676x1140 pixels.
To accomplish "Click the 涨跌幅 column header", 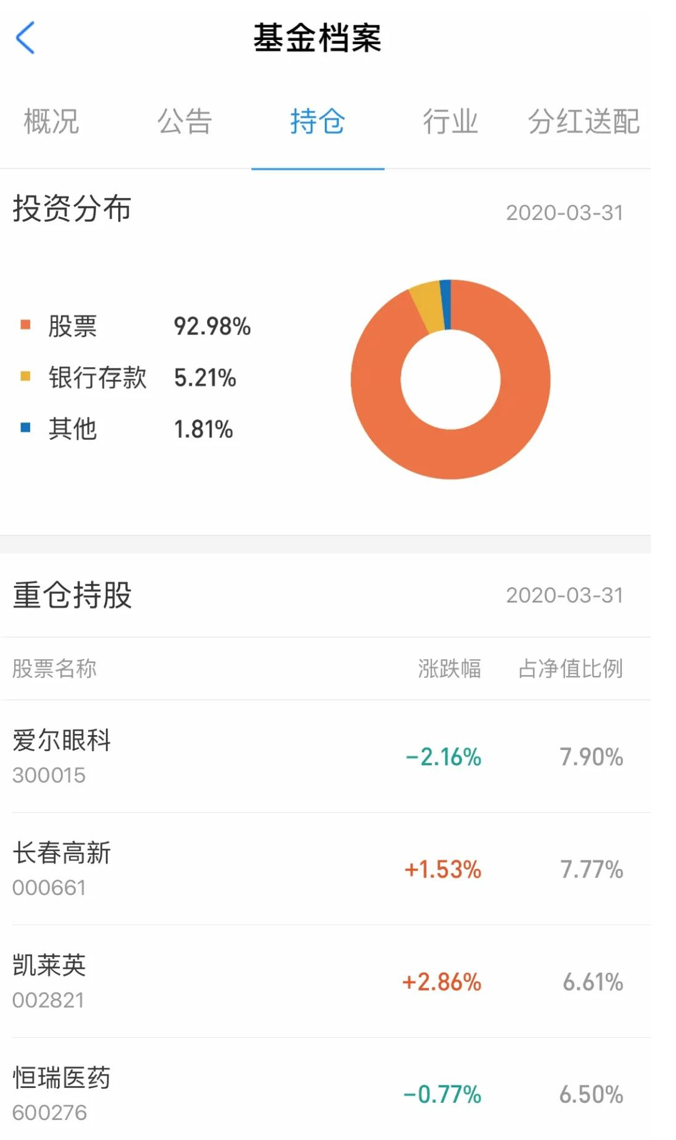I will (449, 668).
